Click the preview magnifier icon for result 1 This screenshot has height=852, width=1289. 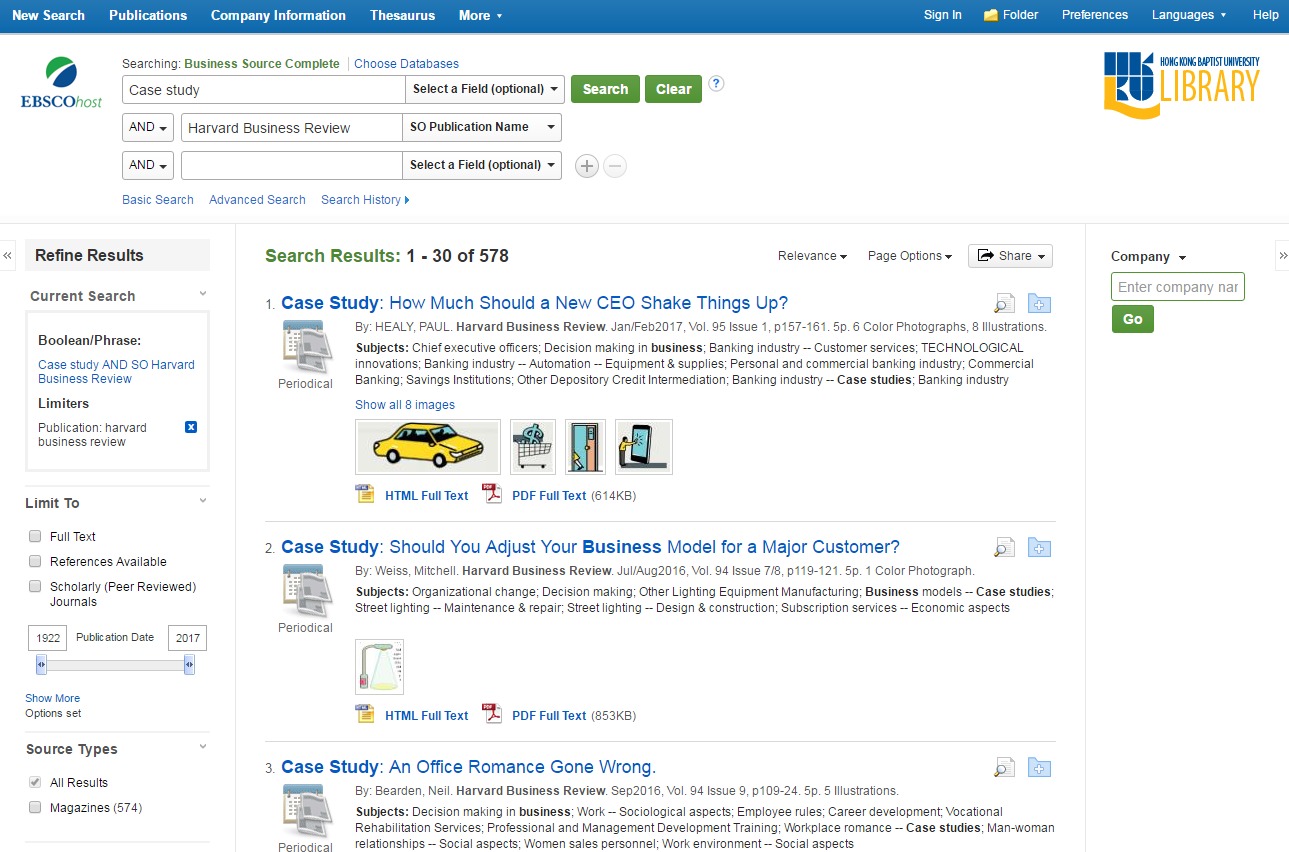click(x=1003, y=304)
